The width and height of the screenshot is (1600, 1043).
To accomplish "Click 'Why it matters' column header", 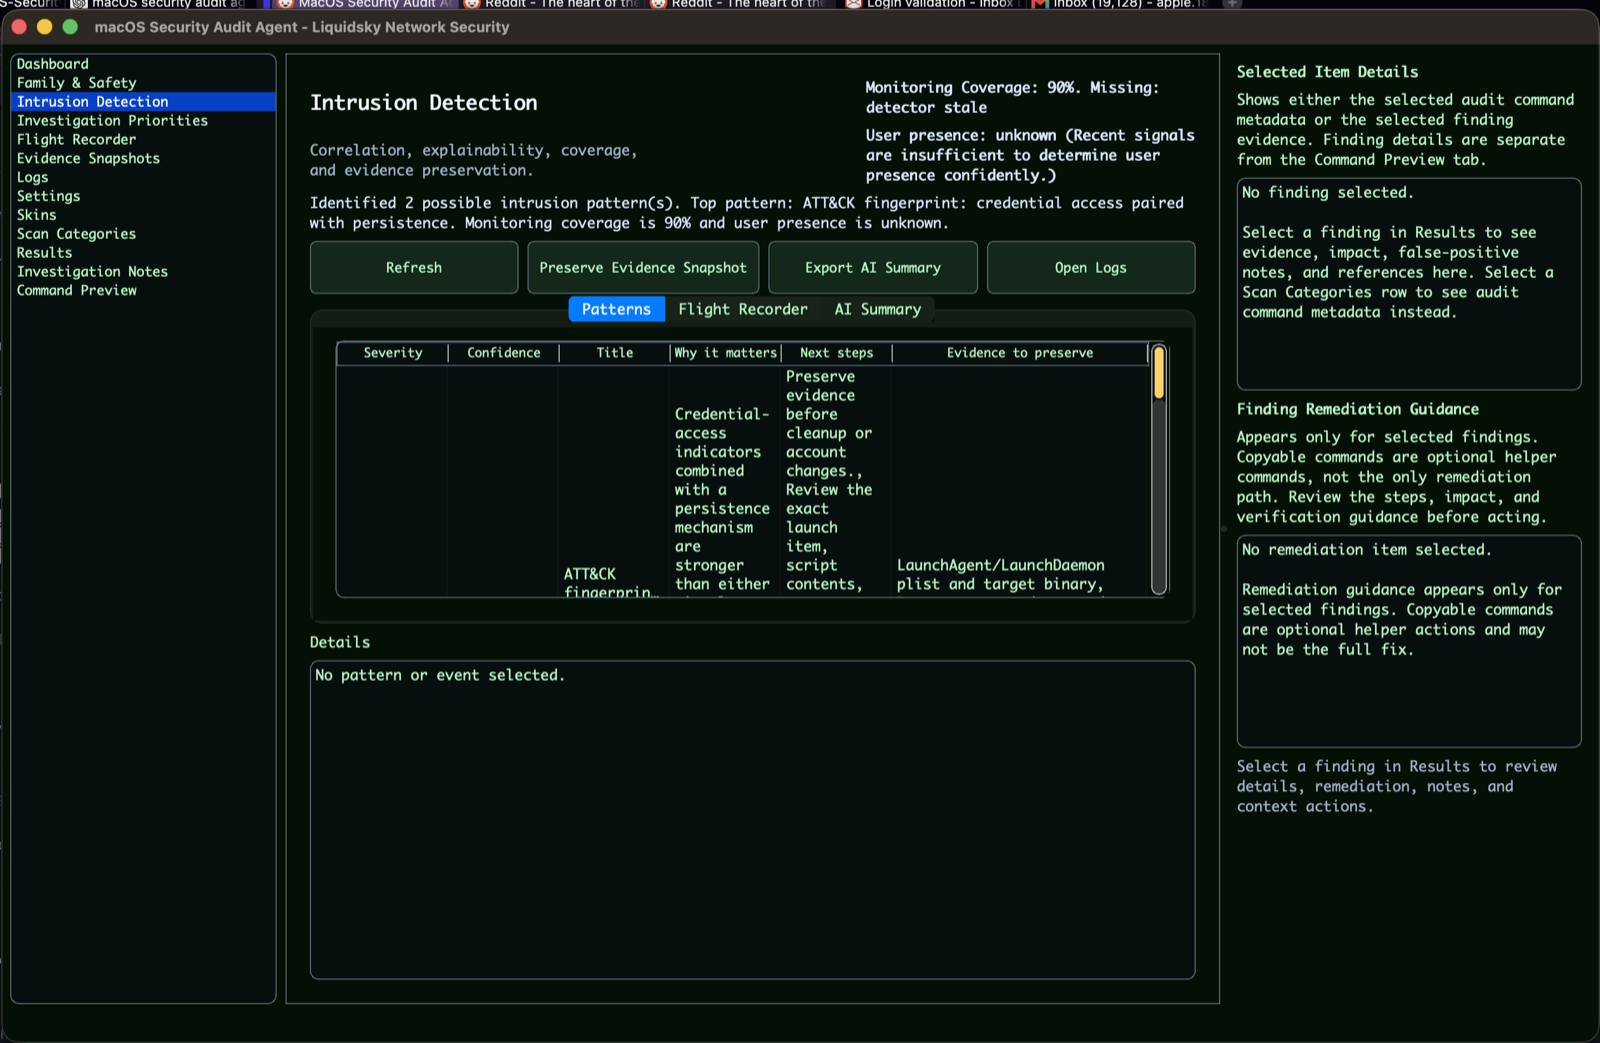I will pos(725,353).
